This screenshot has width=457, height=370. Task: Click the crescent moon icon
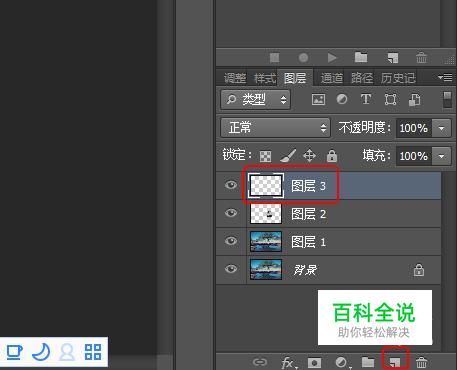41,352
